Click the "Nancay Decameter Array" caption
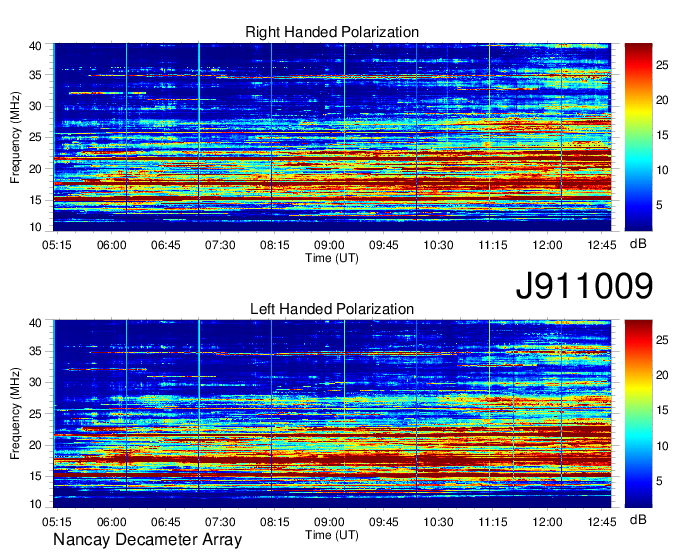Image resolution: width=680 pixels, height=552 pixels. click(147, 540)
